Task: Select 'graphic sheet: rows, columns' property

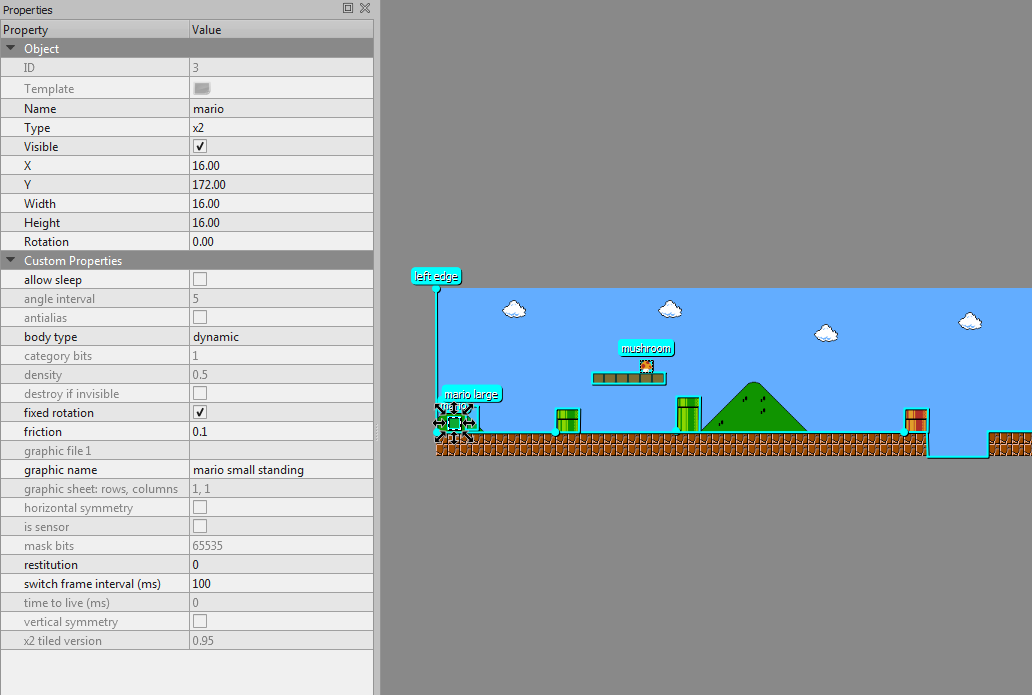Action: click(187, 489)
